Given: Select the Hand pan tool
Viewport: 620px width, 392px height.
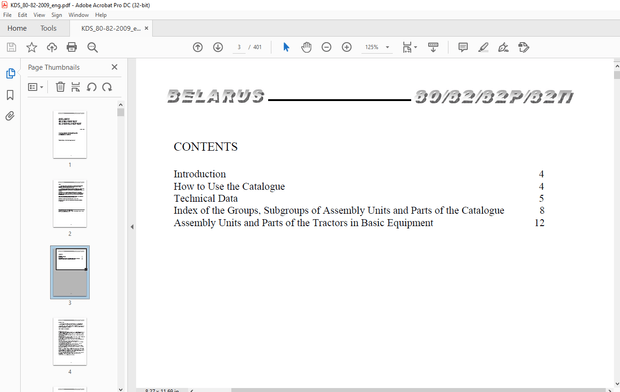Looking at the screenshot, I should 306,47.
